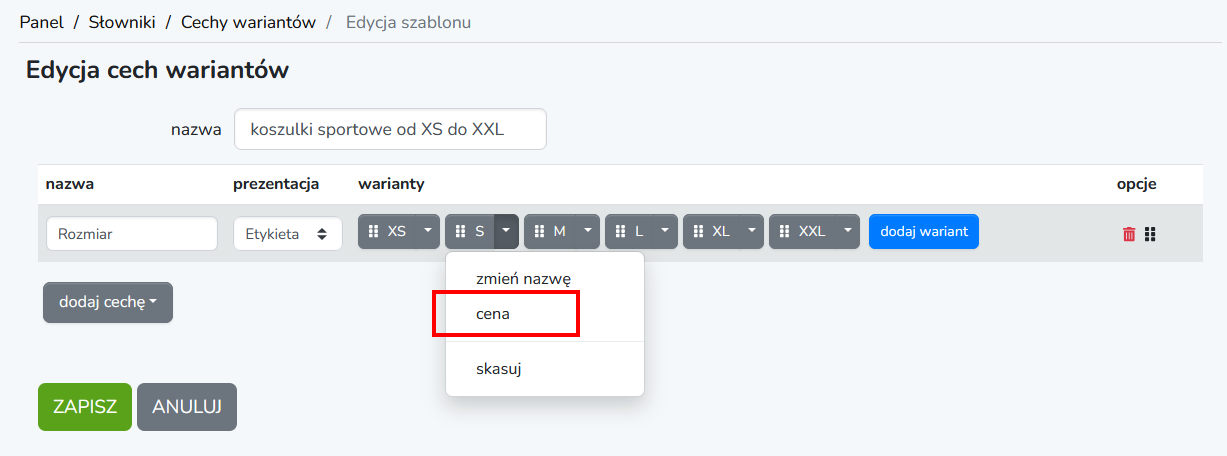Click the green ZAPISZ button
This screenshot has width=1227, height=456.
tap(85, 407)
